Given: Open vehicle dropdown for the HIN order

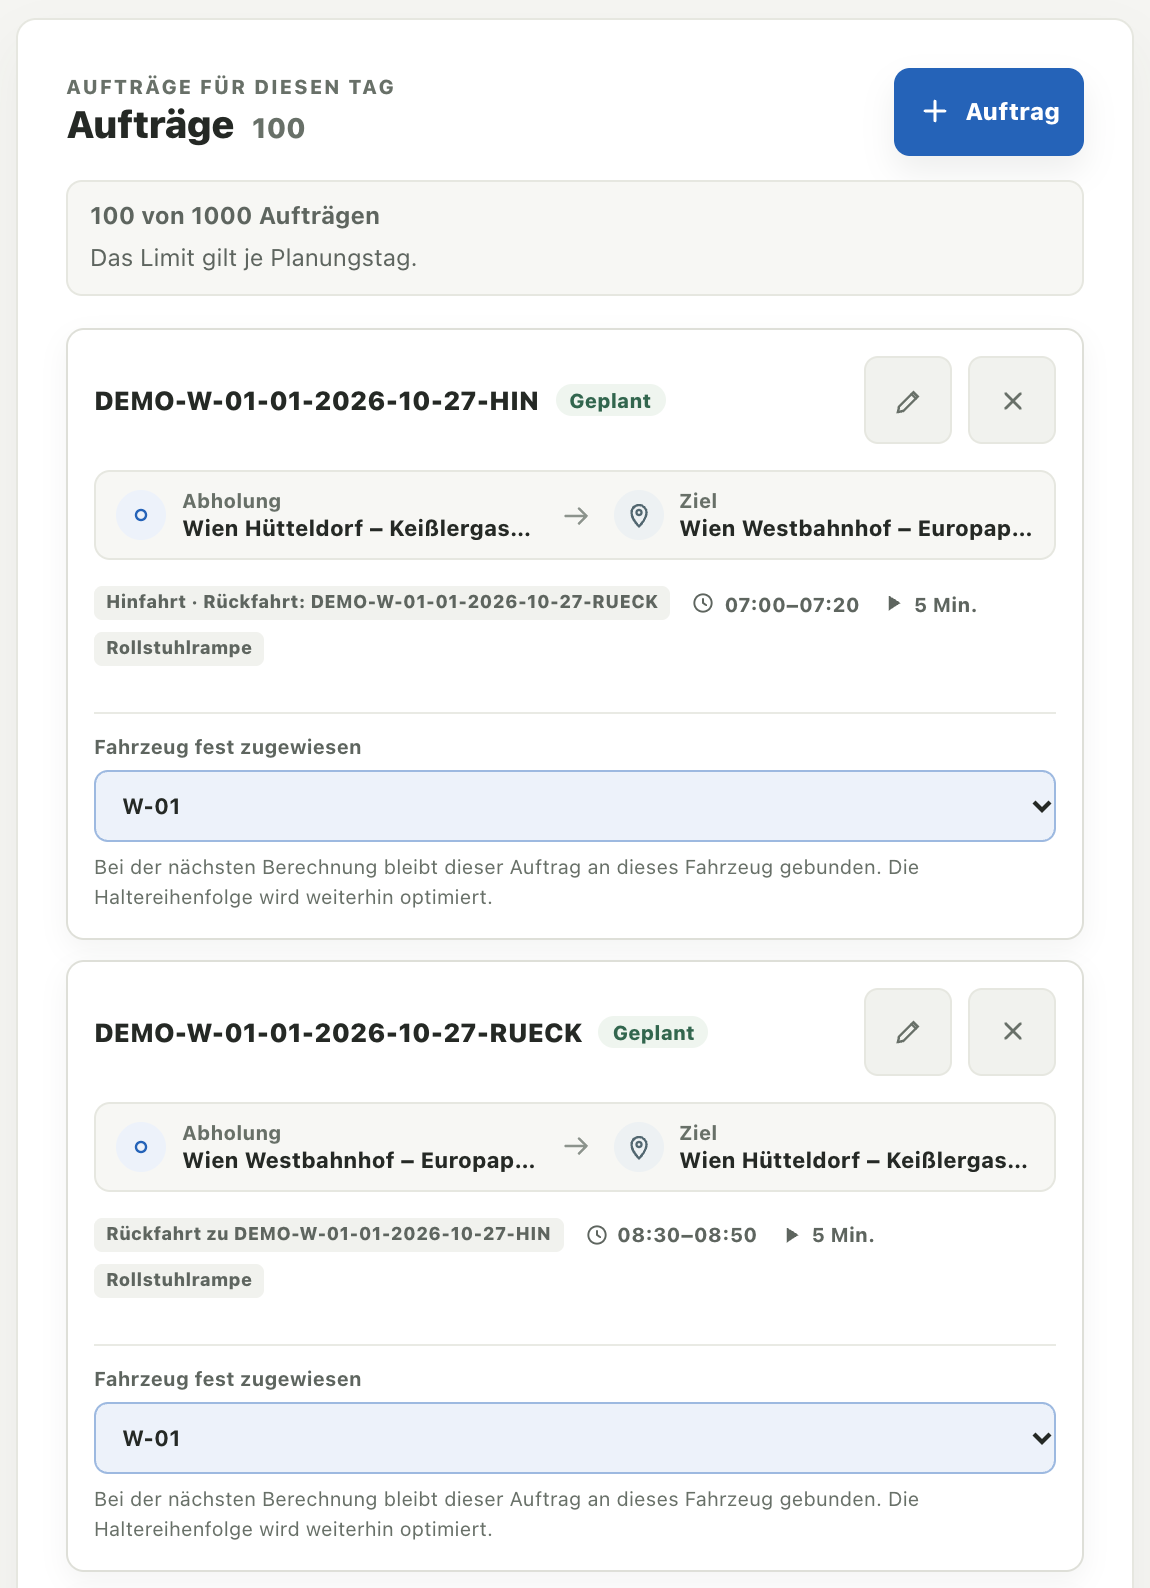Looking at the screenshot, I should 575,806.
